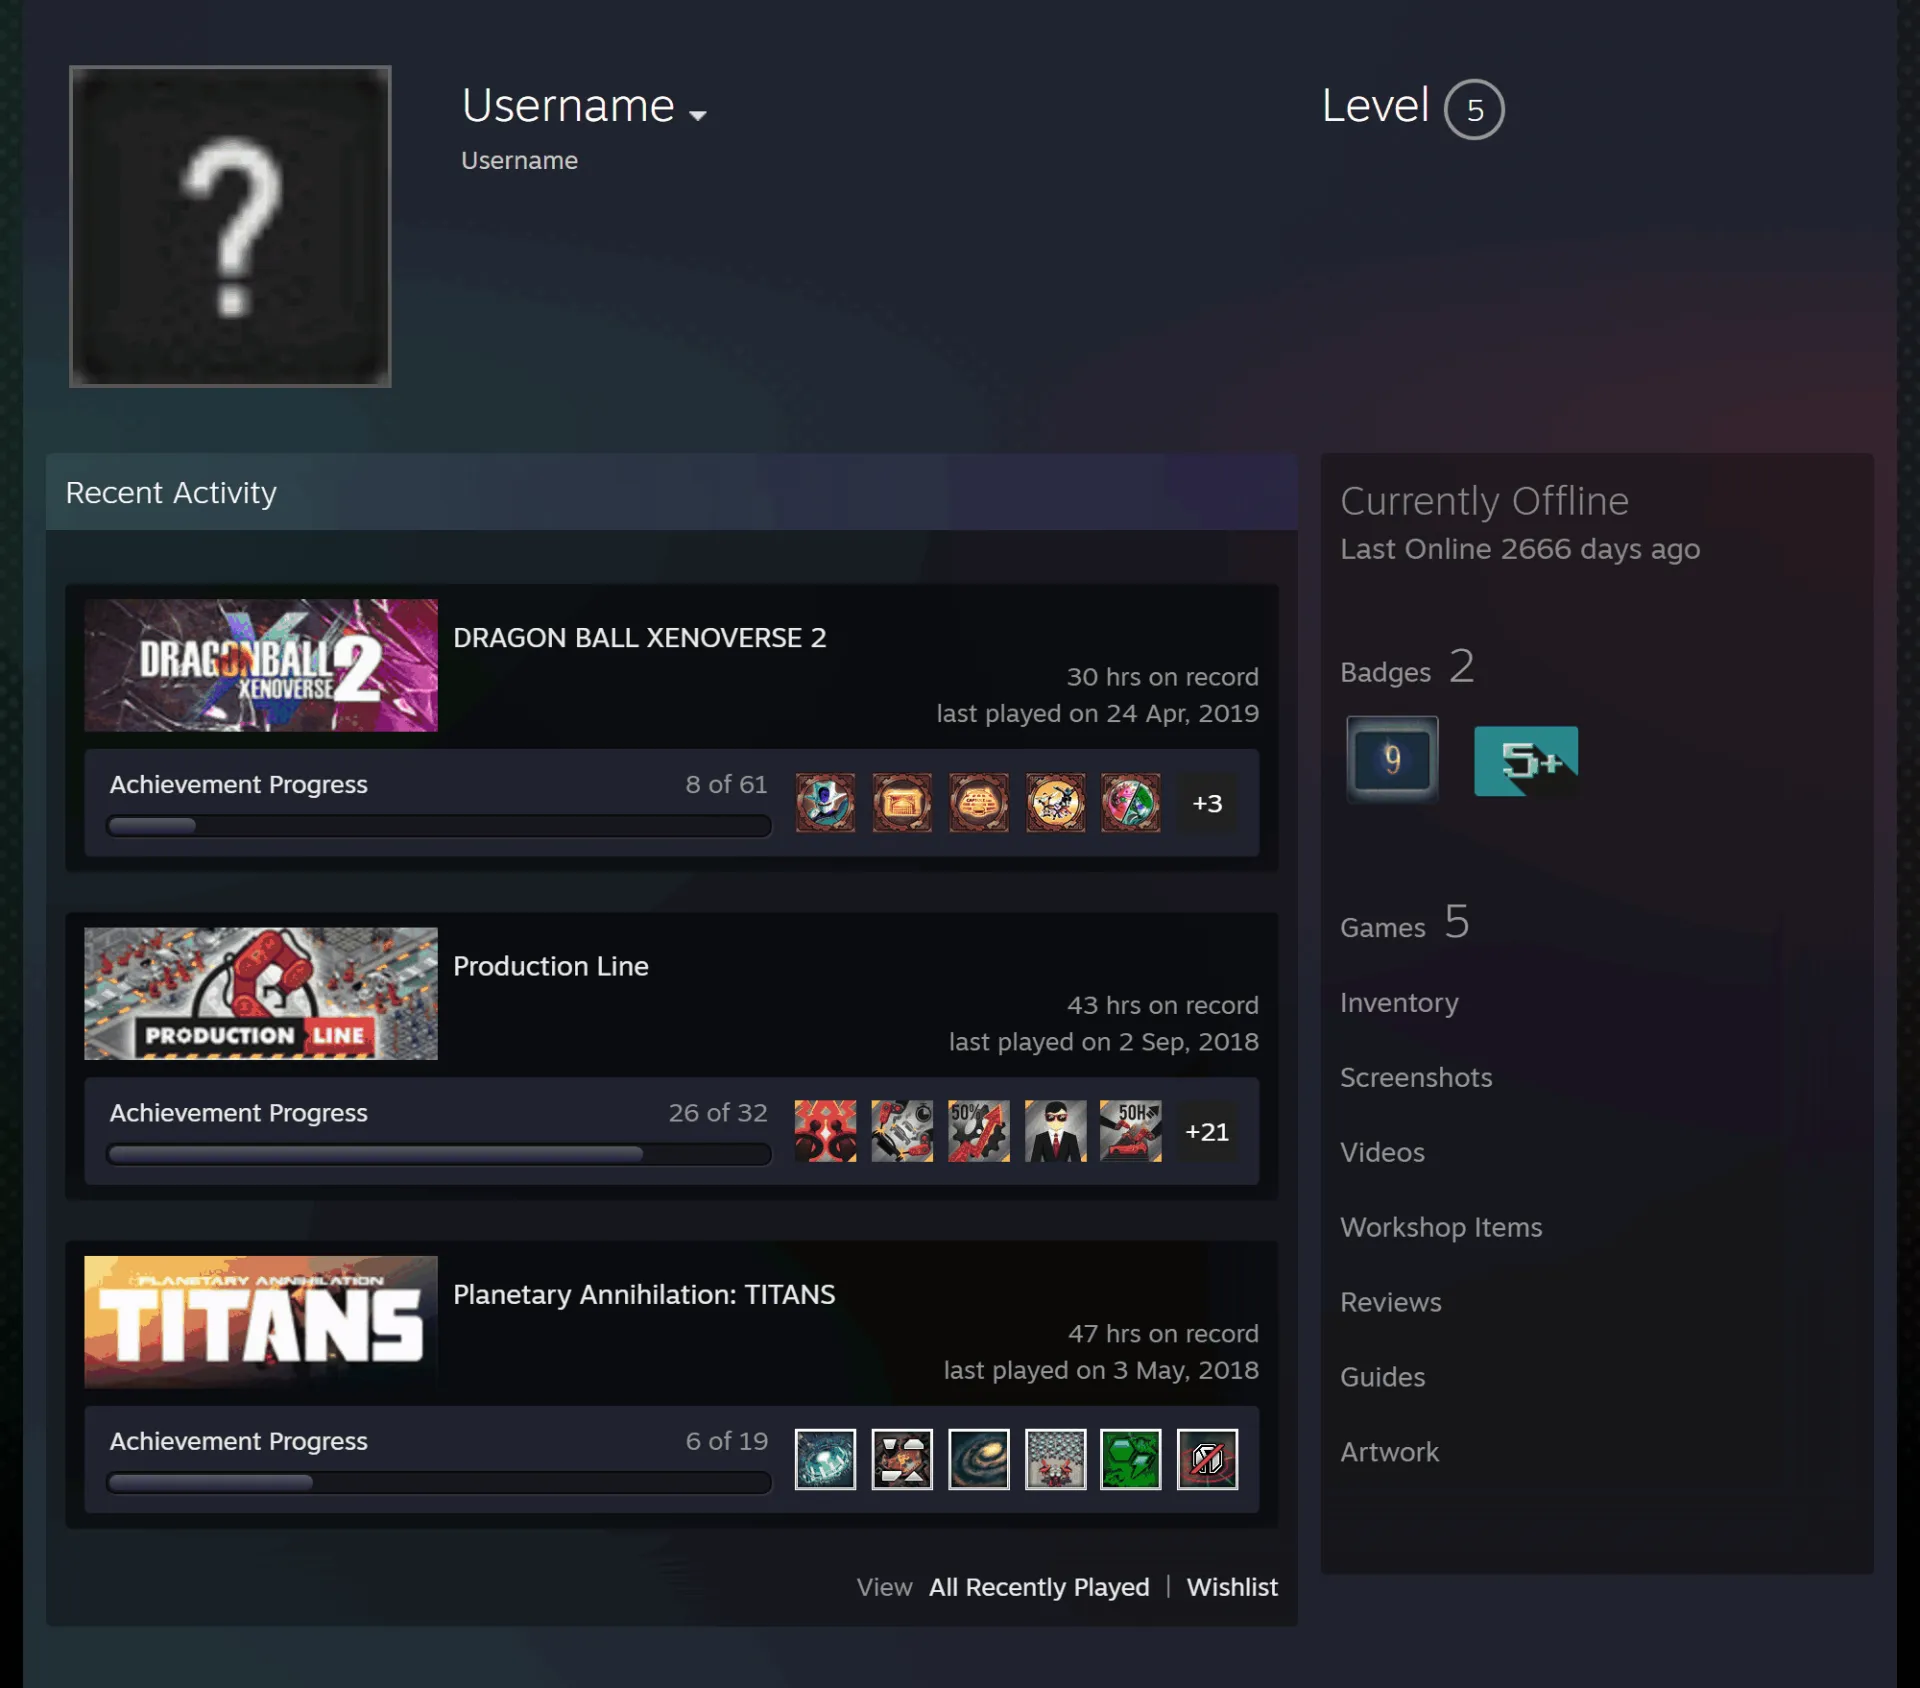Click the number 9 badge icon

pos(1392,760)
